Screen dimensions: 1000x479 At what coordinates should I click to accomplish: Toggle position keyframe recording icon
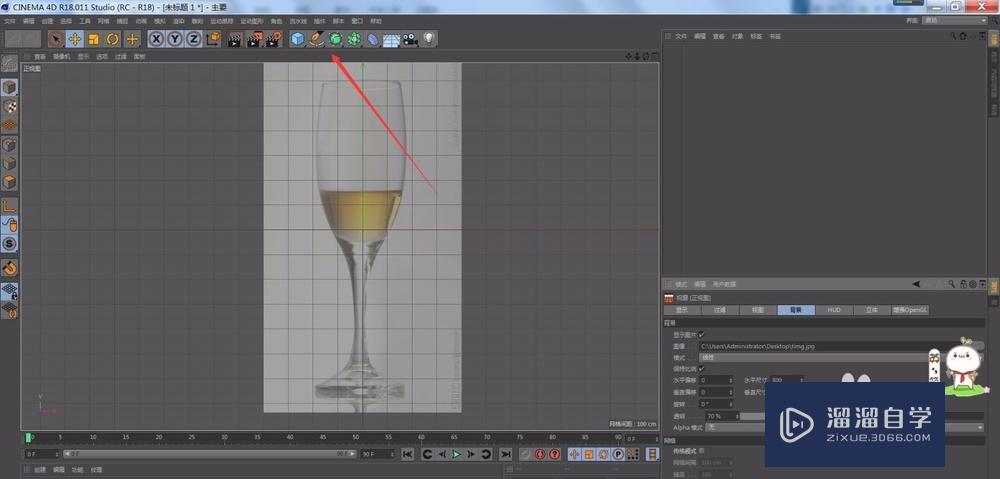[574, 454]
